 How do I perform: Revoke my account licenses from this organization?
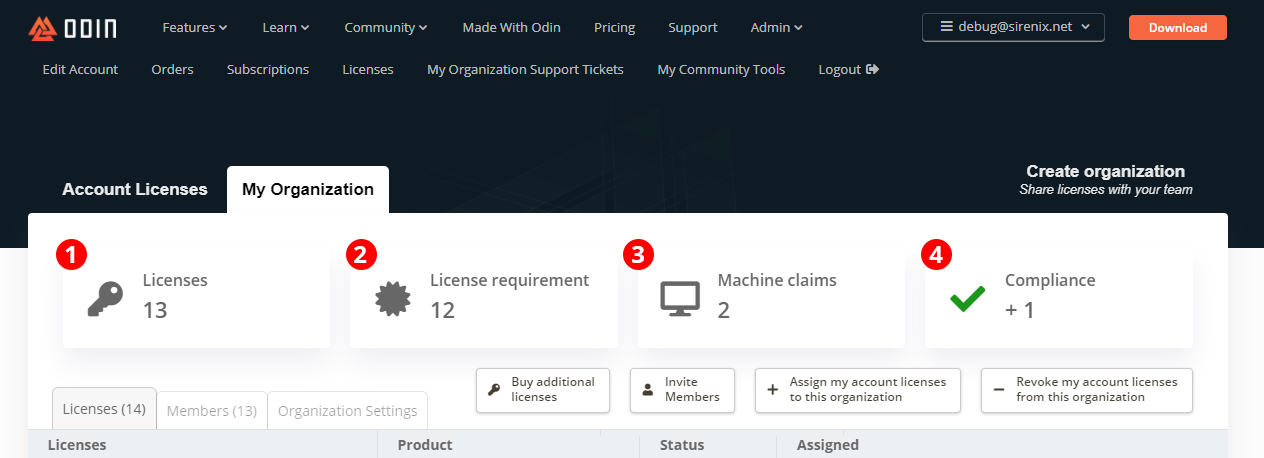tap(1087, 390)
